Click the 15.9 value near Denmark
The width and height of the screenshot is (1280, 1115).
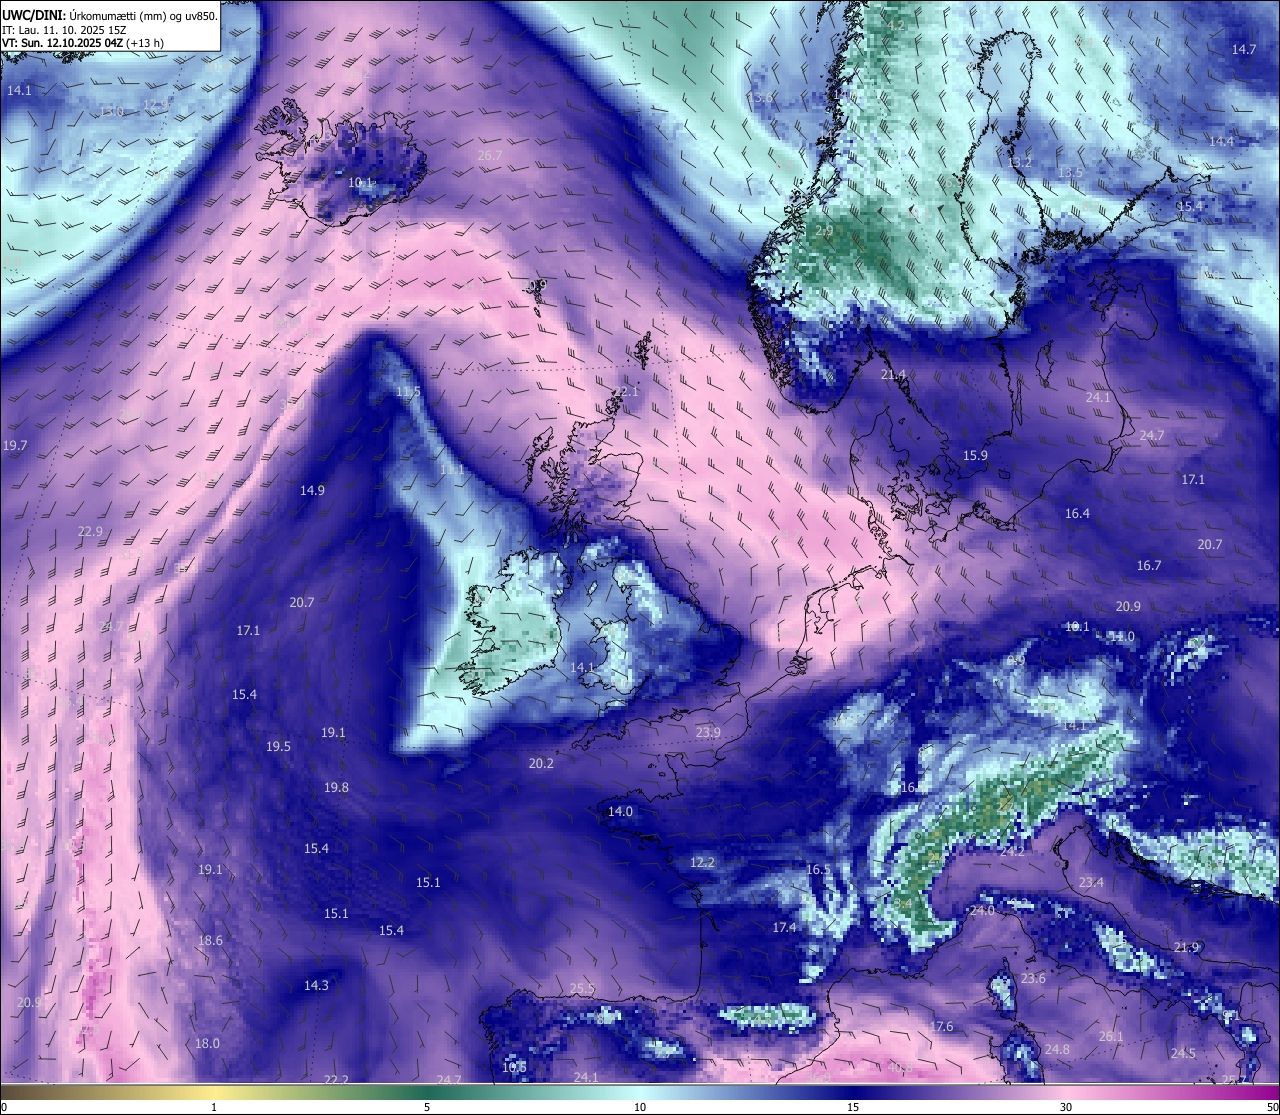click(975, 455)
